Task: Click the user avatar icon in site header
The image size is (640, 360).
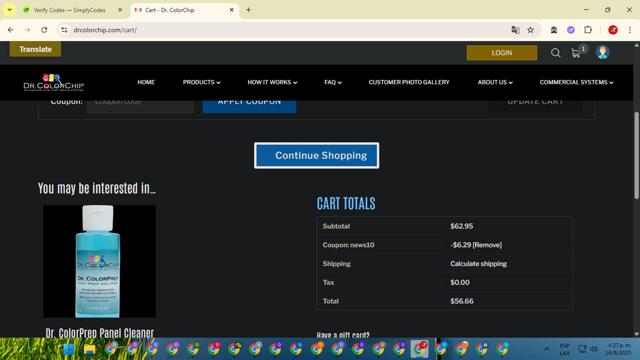Action: 602,53
